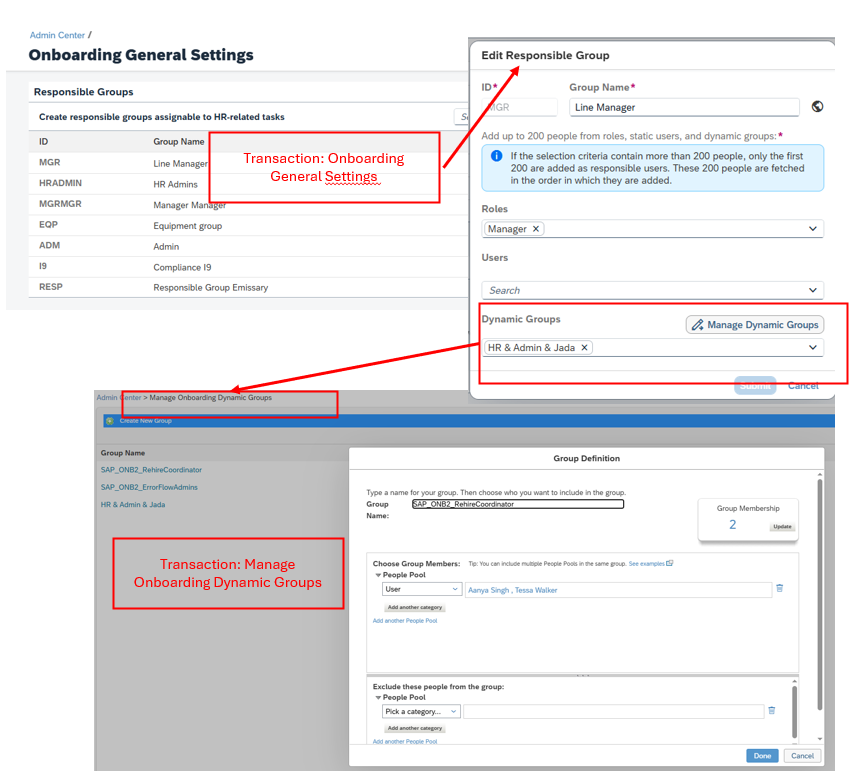The height and width of the screenshot is (779, 858).
Task: Select the HR Admins row in Responsible Groups
Action: point(175,184)
